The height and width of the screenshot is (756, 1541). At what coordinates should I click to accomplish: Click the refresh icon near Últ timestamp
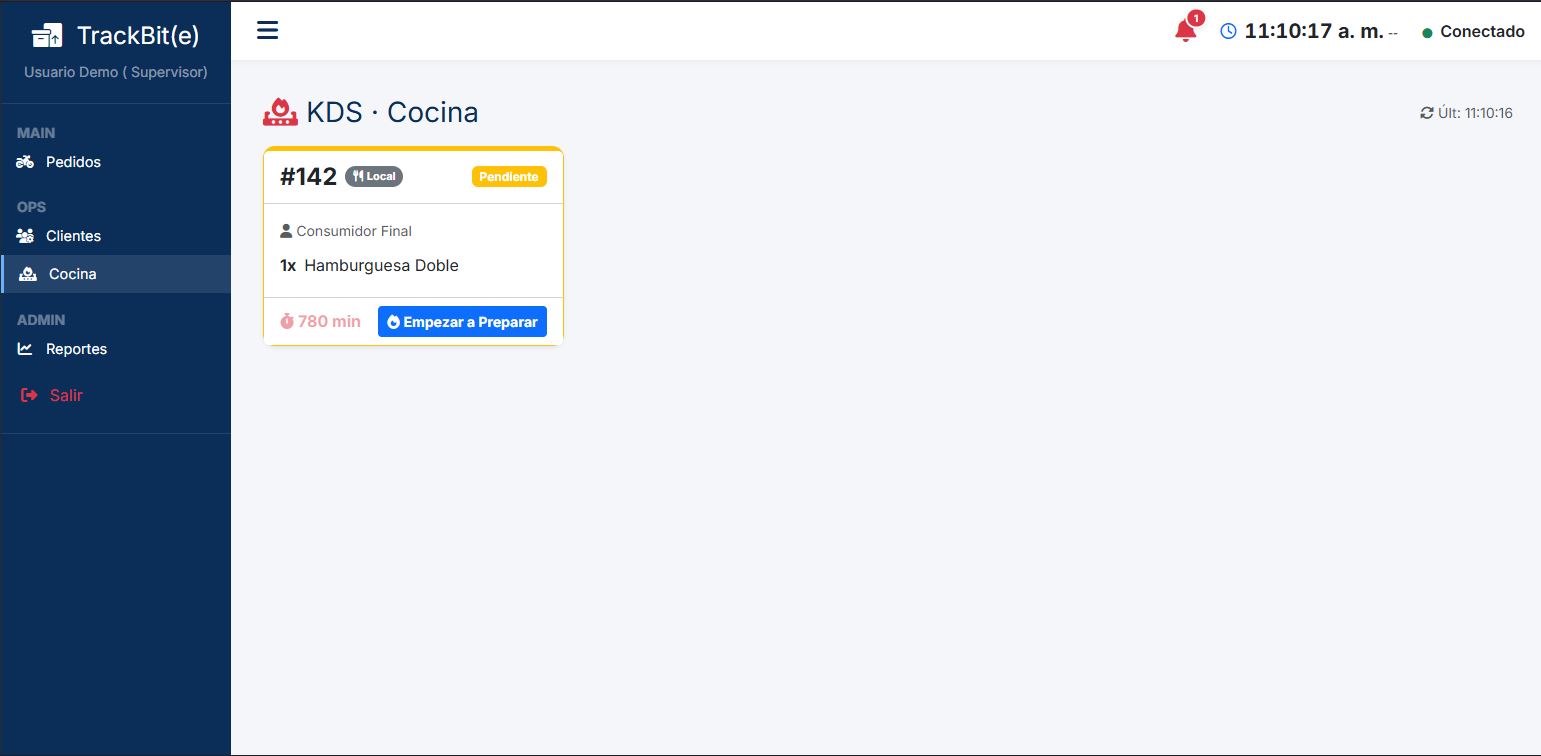(x=1427, y=113)
